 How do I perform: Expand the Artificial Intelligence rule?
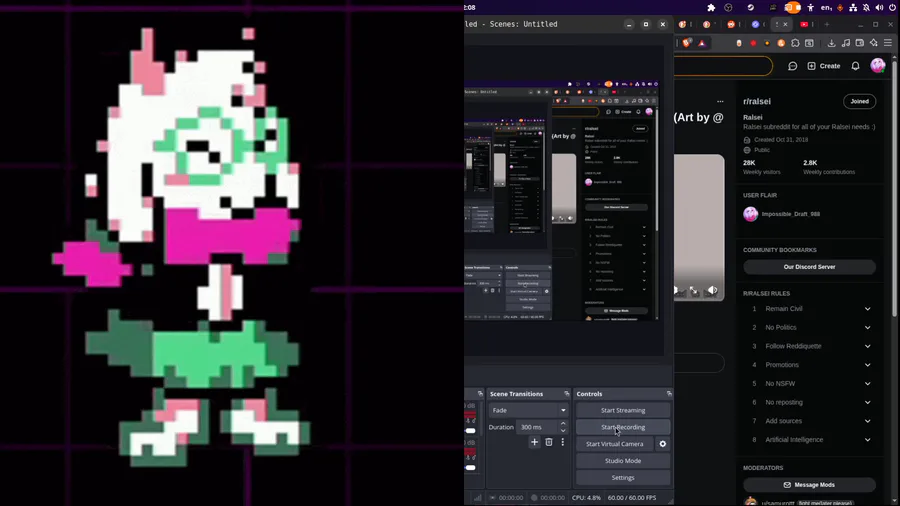(x=810, y=439)
